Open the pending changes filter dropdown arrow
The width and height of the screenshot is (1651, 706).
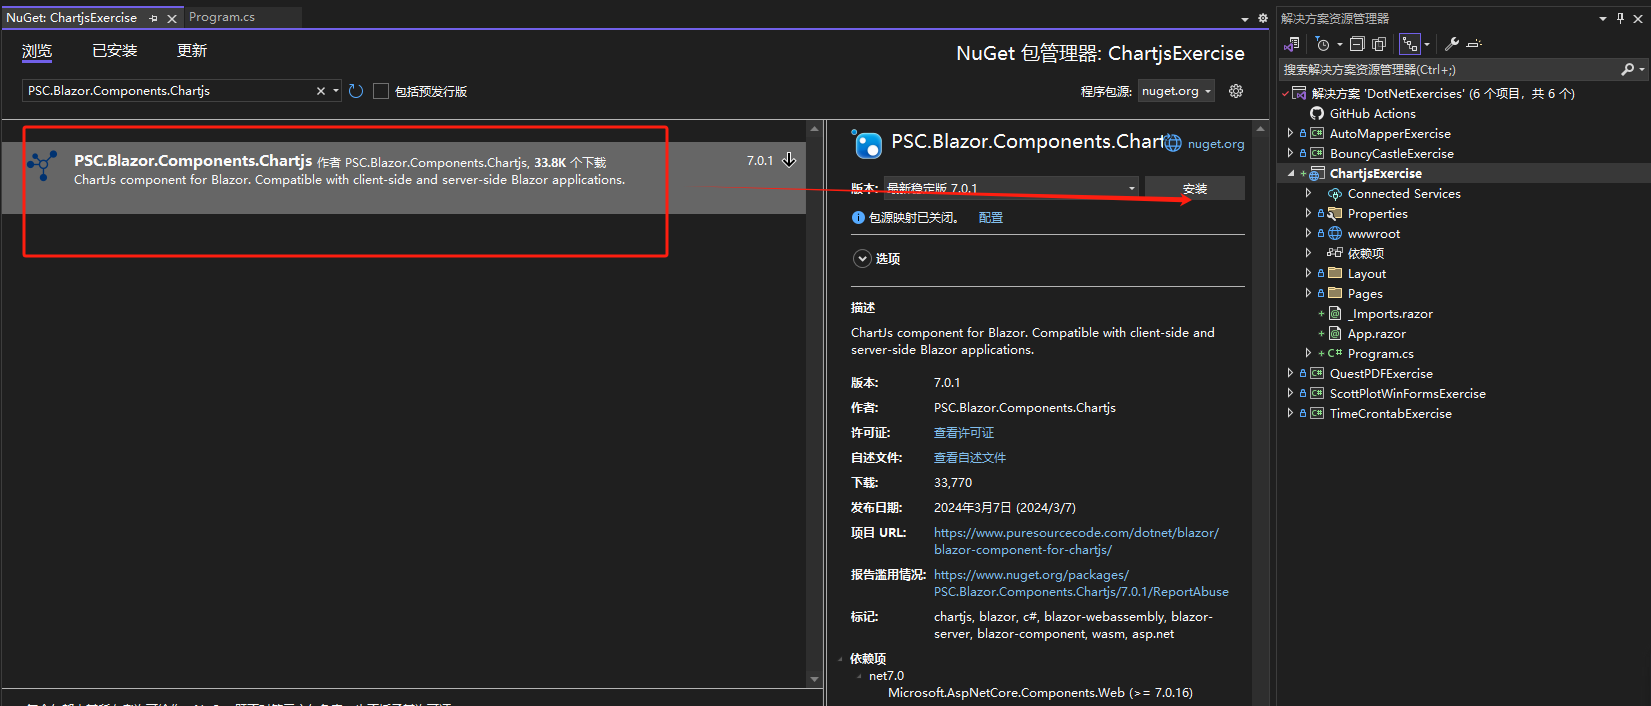pos(1340,44)
